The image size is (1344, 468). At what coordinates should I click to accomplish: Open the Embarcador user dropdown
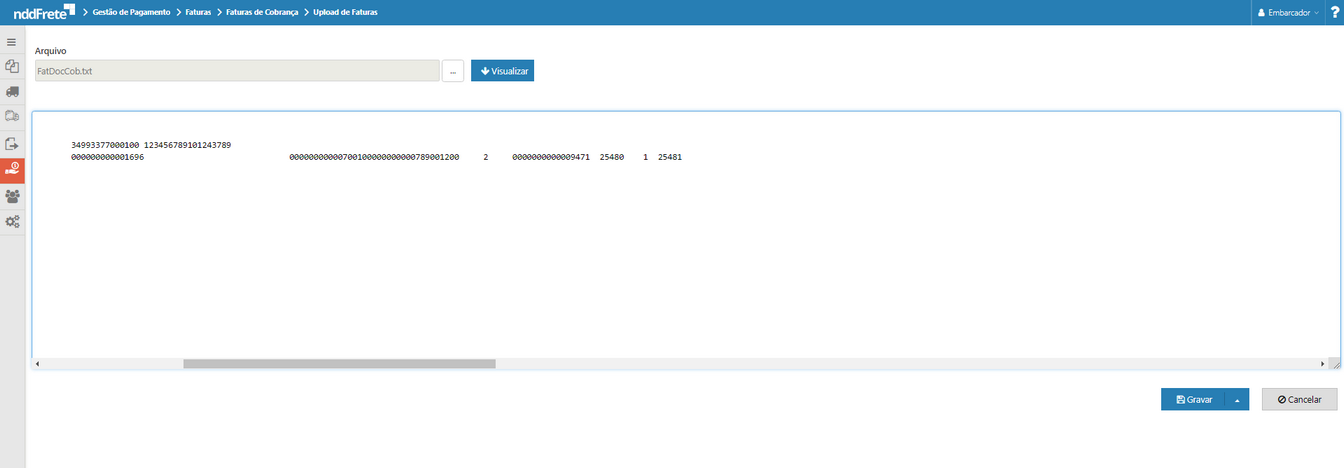1288,12
